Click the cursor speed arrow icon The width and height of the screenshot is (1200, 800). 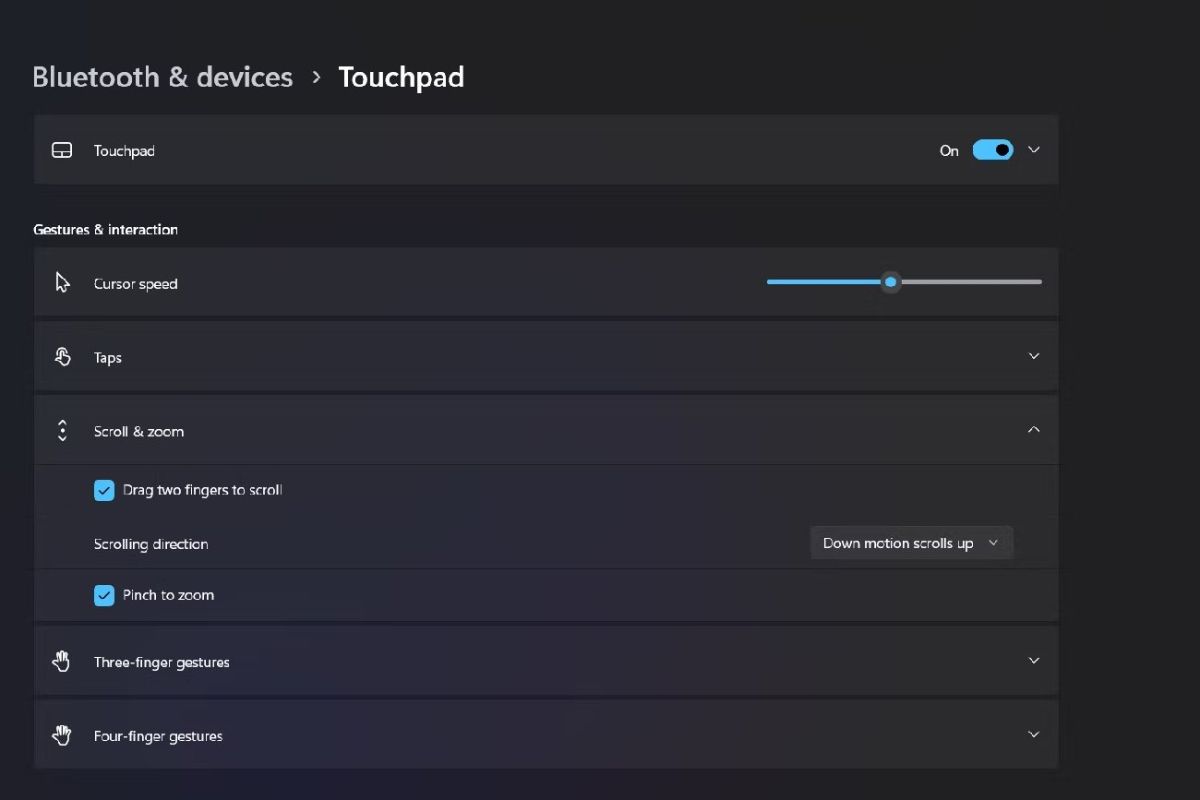pos(62,283)
